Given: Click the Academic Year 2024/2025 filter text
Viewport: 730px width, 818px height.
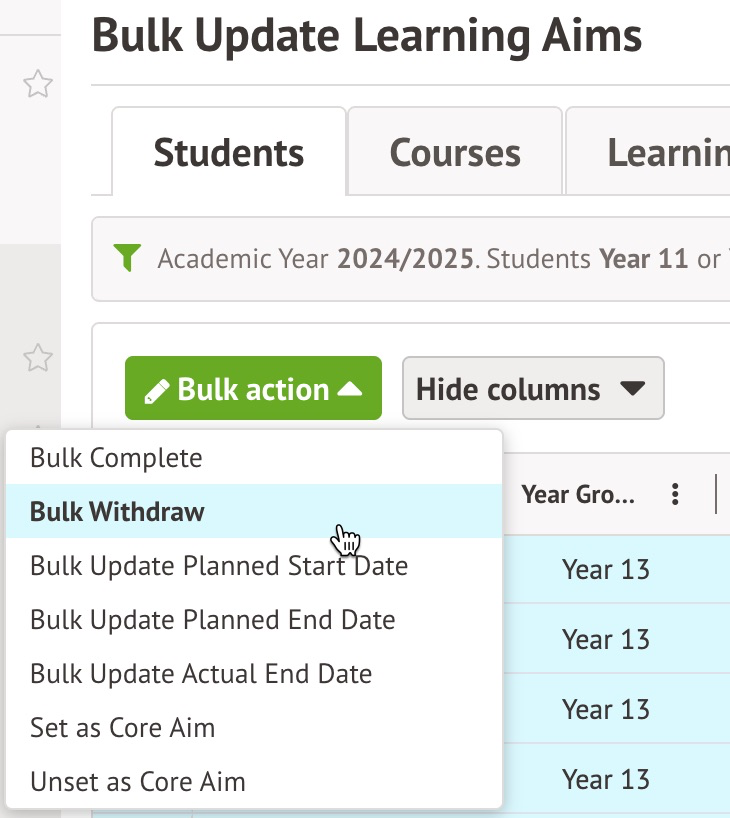Looking at the screenshot, I should coord(315,260).
